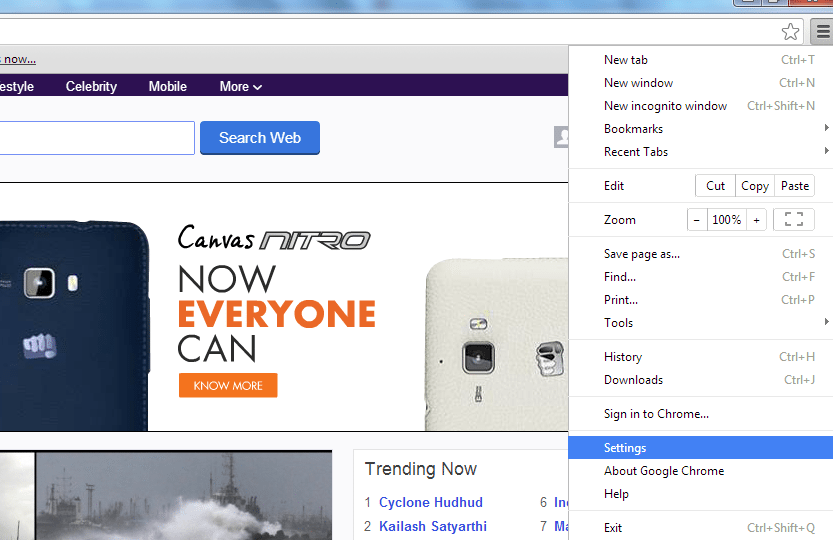
Task: Open Help from the Chrome menu
Action: pyautogui.click(x=701, y=494)
